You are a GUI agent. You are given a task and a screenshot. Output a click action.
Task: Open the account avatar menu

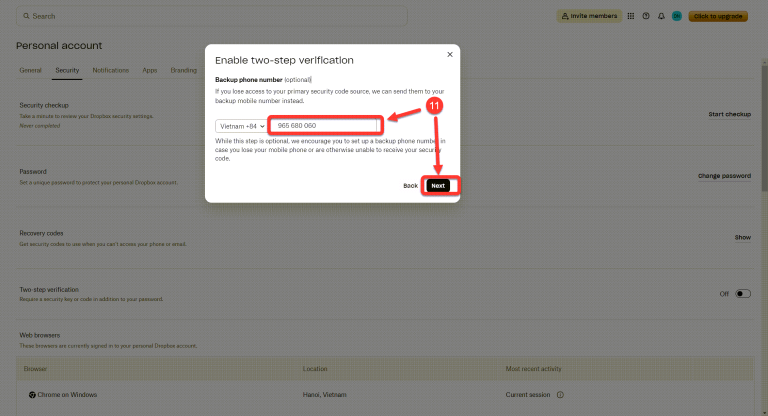pos(677,16)
